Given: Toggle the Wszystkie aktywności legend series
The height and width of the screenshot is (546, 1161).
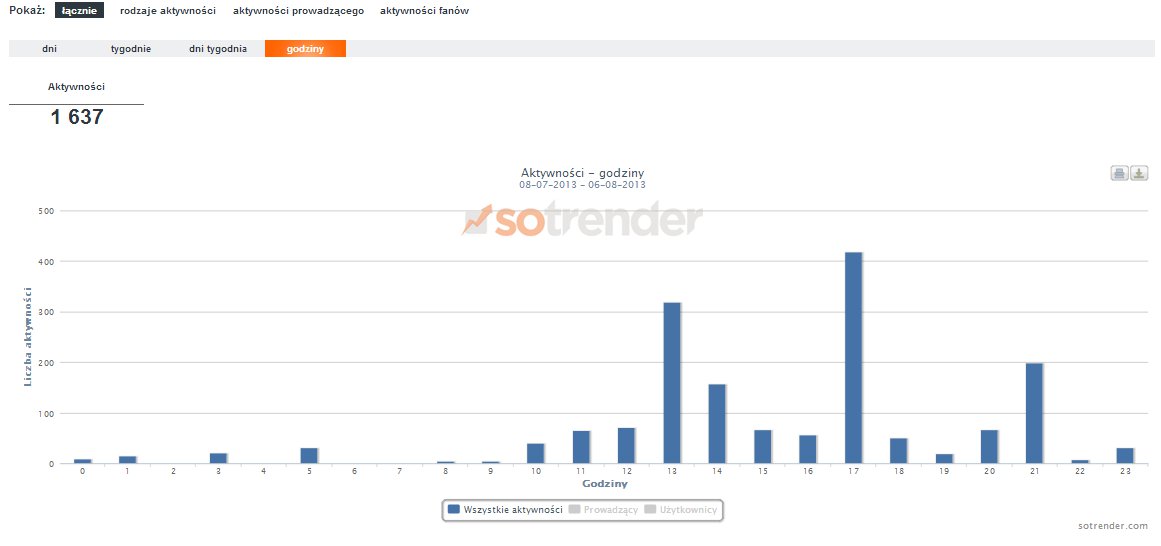Looking at the screenshot, I should coord(505,510).
